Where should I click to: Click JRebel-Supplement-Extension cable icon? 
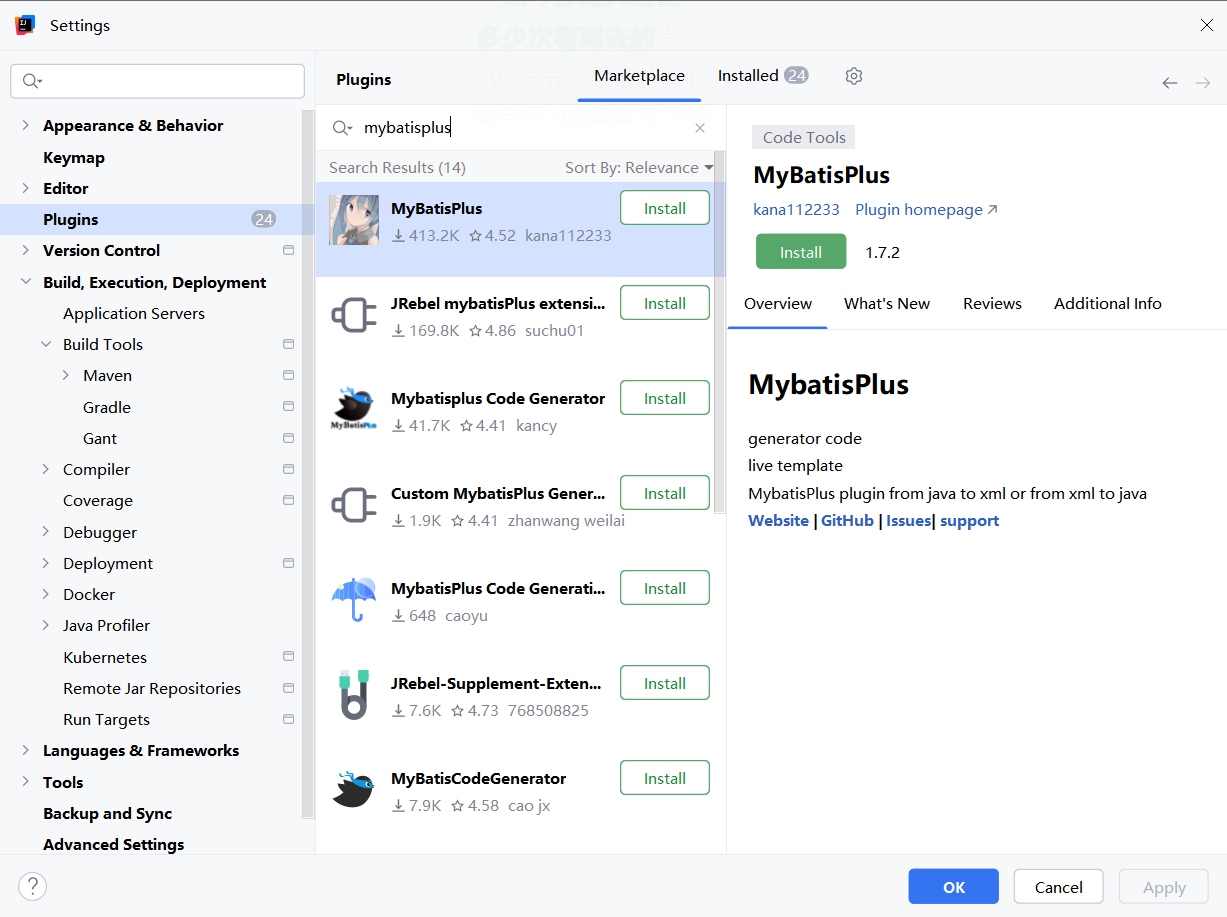click(354, 695)
